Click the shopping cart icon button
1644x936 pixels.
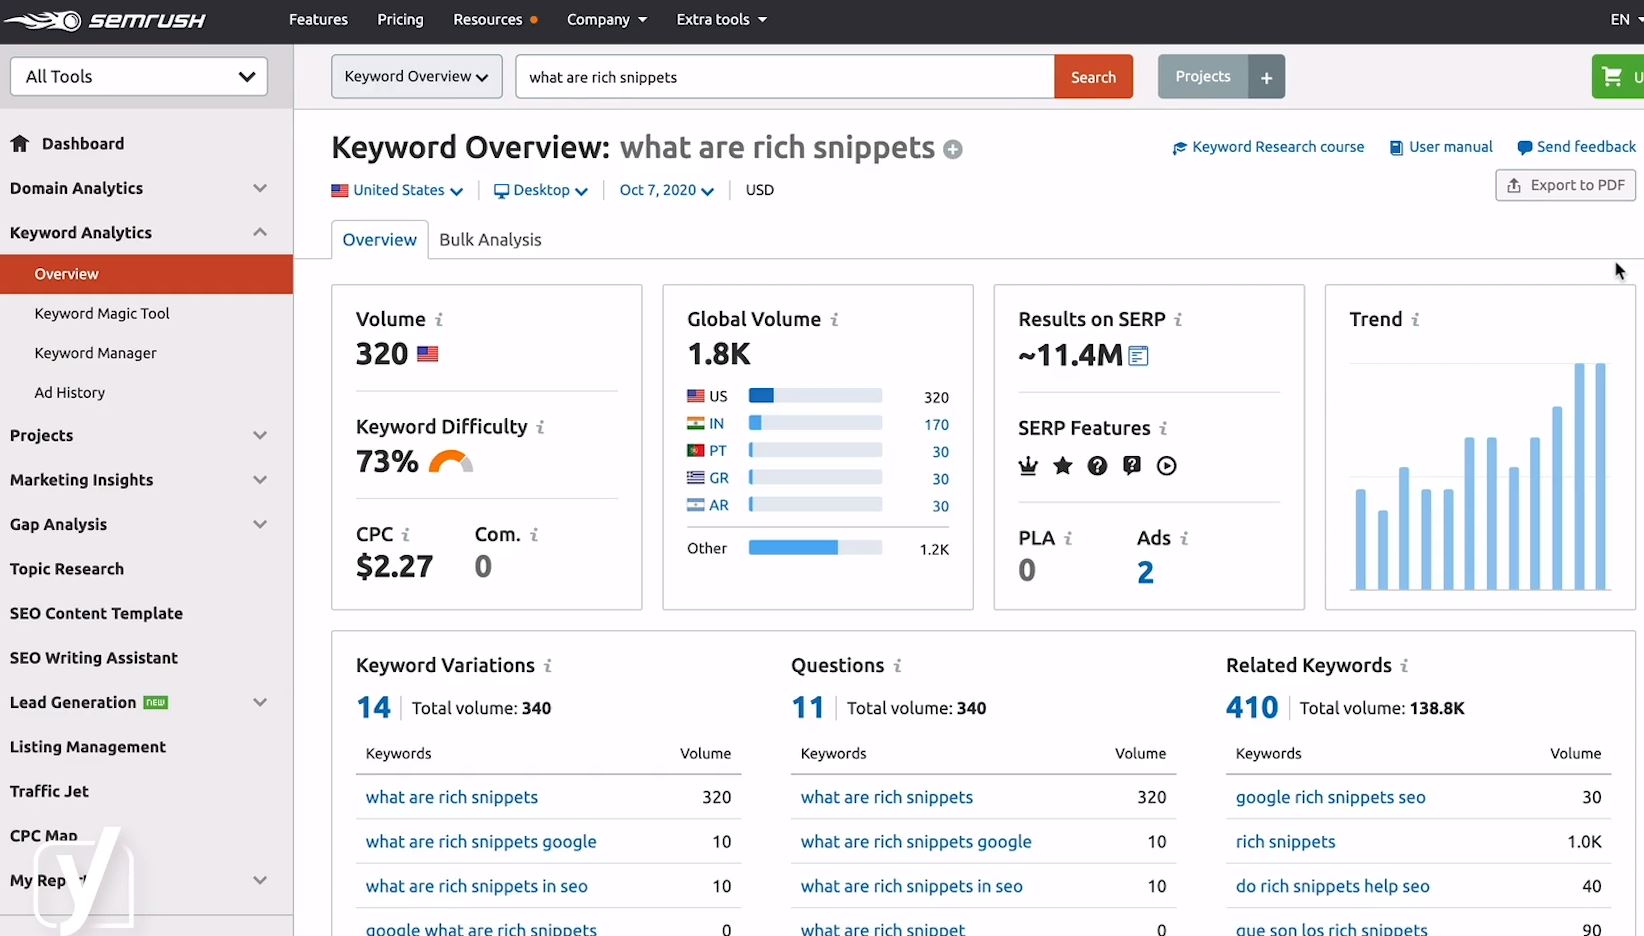point(1617,77)
